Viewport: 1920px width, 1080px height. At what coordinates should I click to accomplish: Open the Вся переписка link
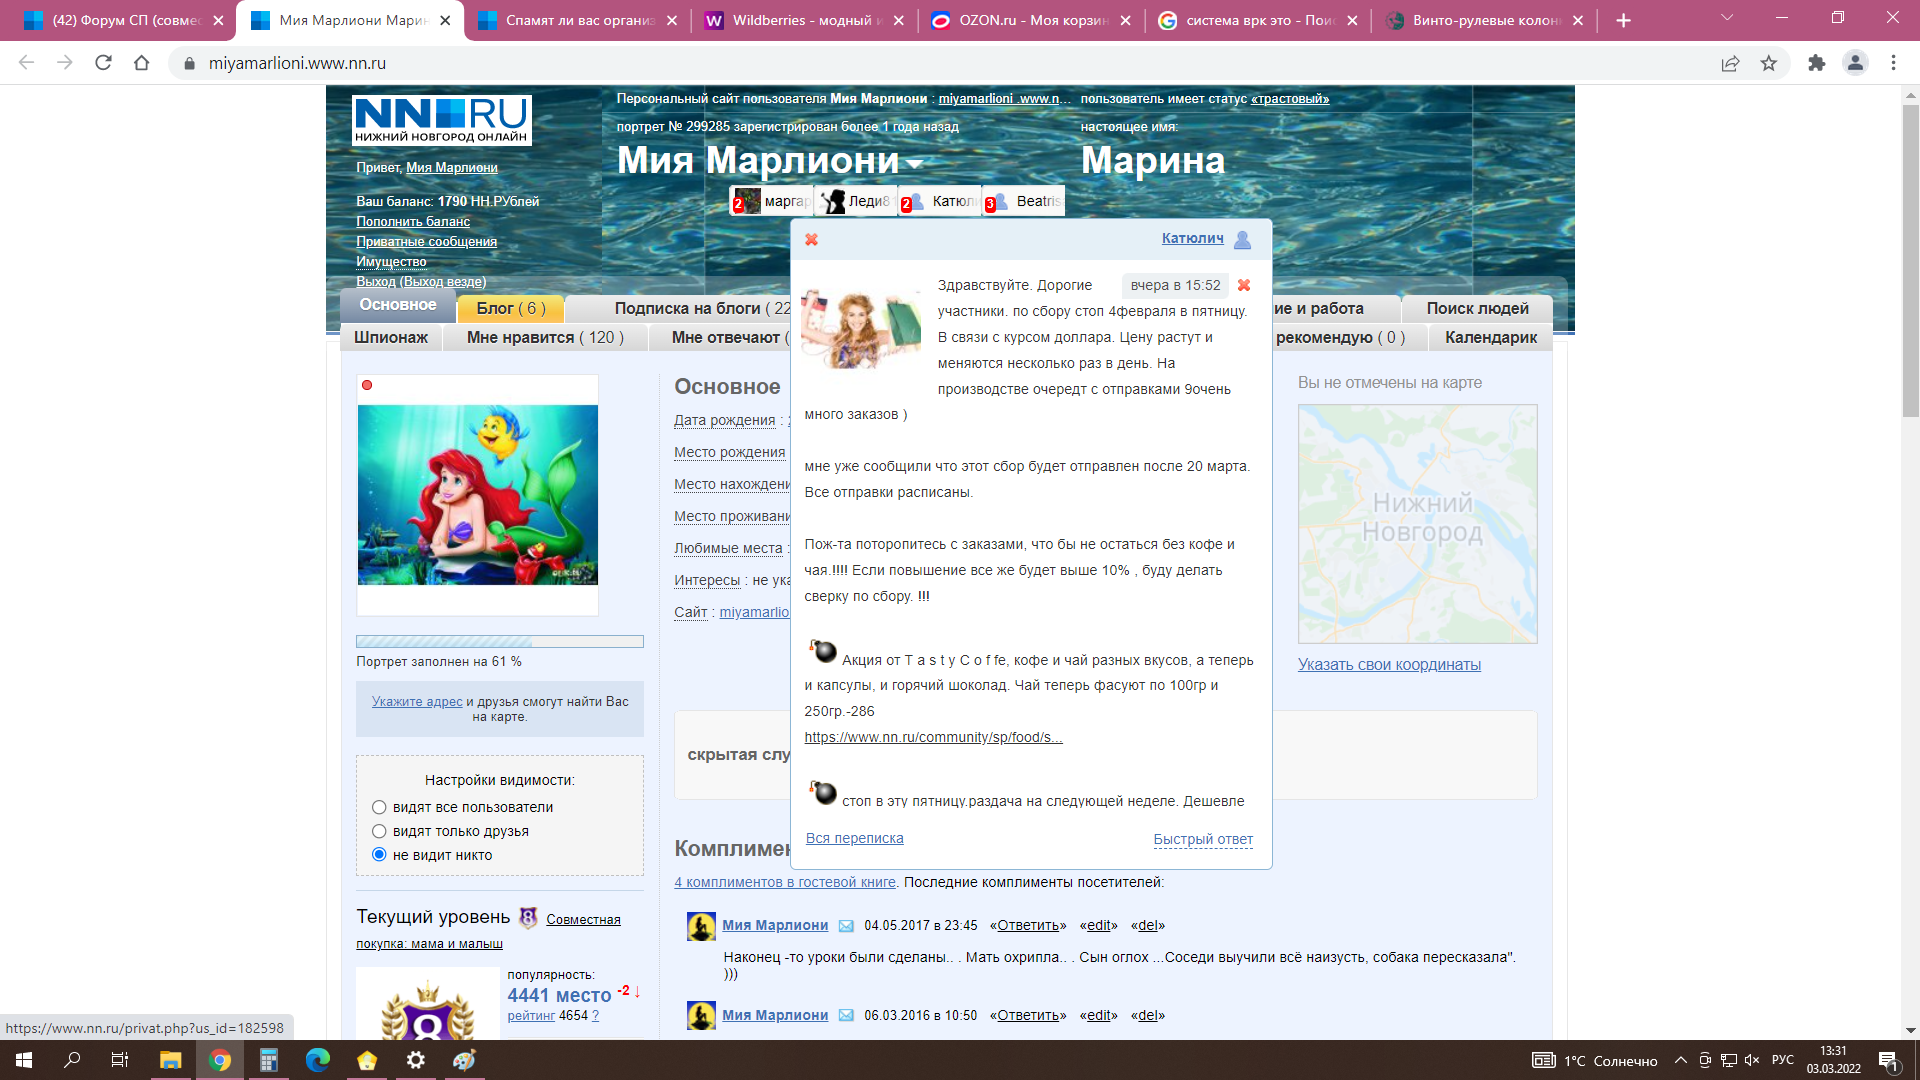[x=854, y=839]
